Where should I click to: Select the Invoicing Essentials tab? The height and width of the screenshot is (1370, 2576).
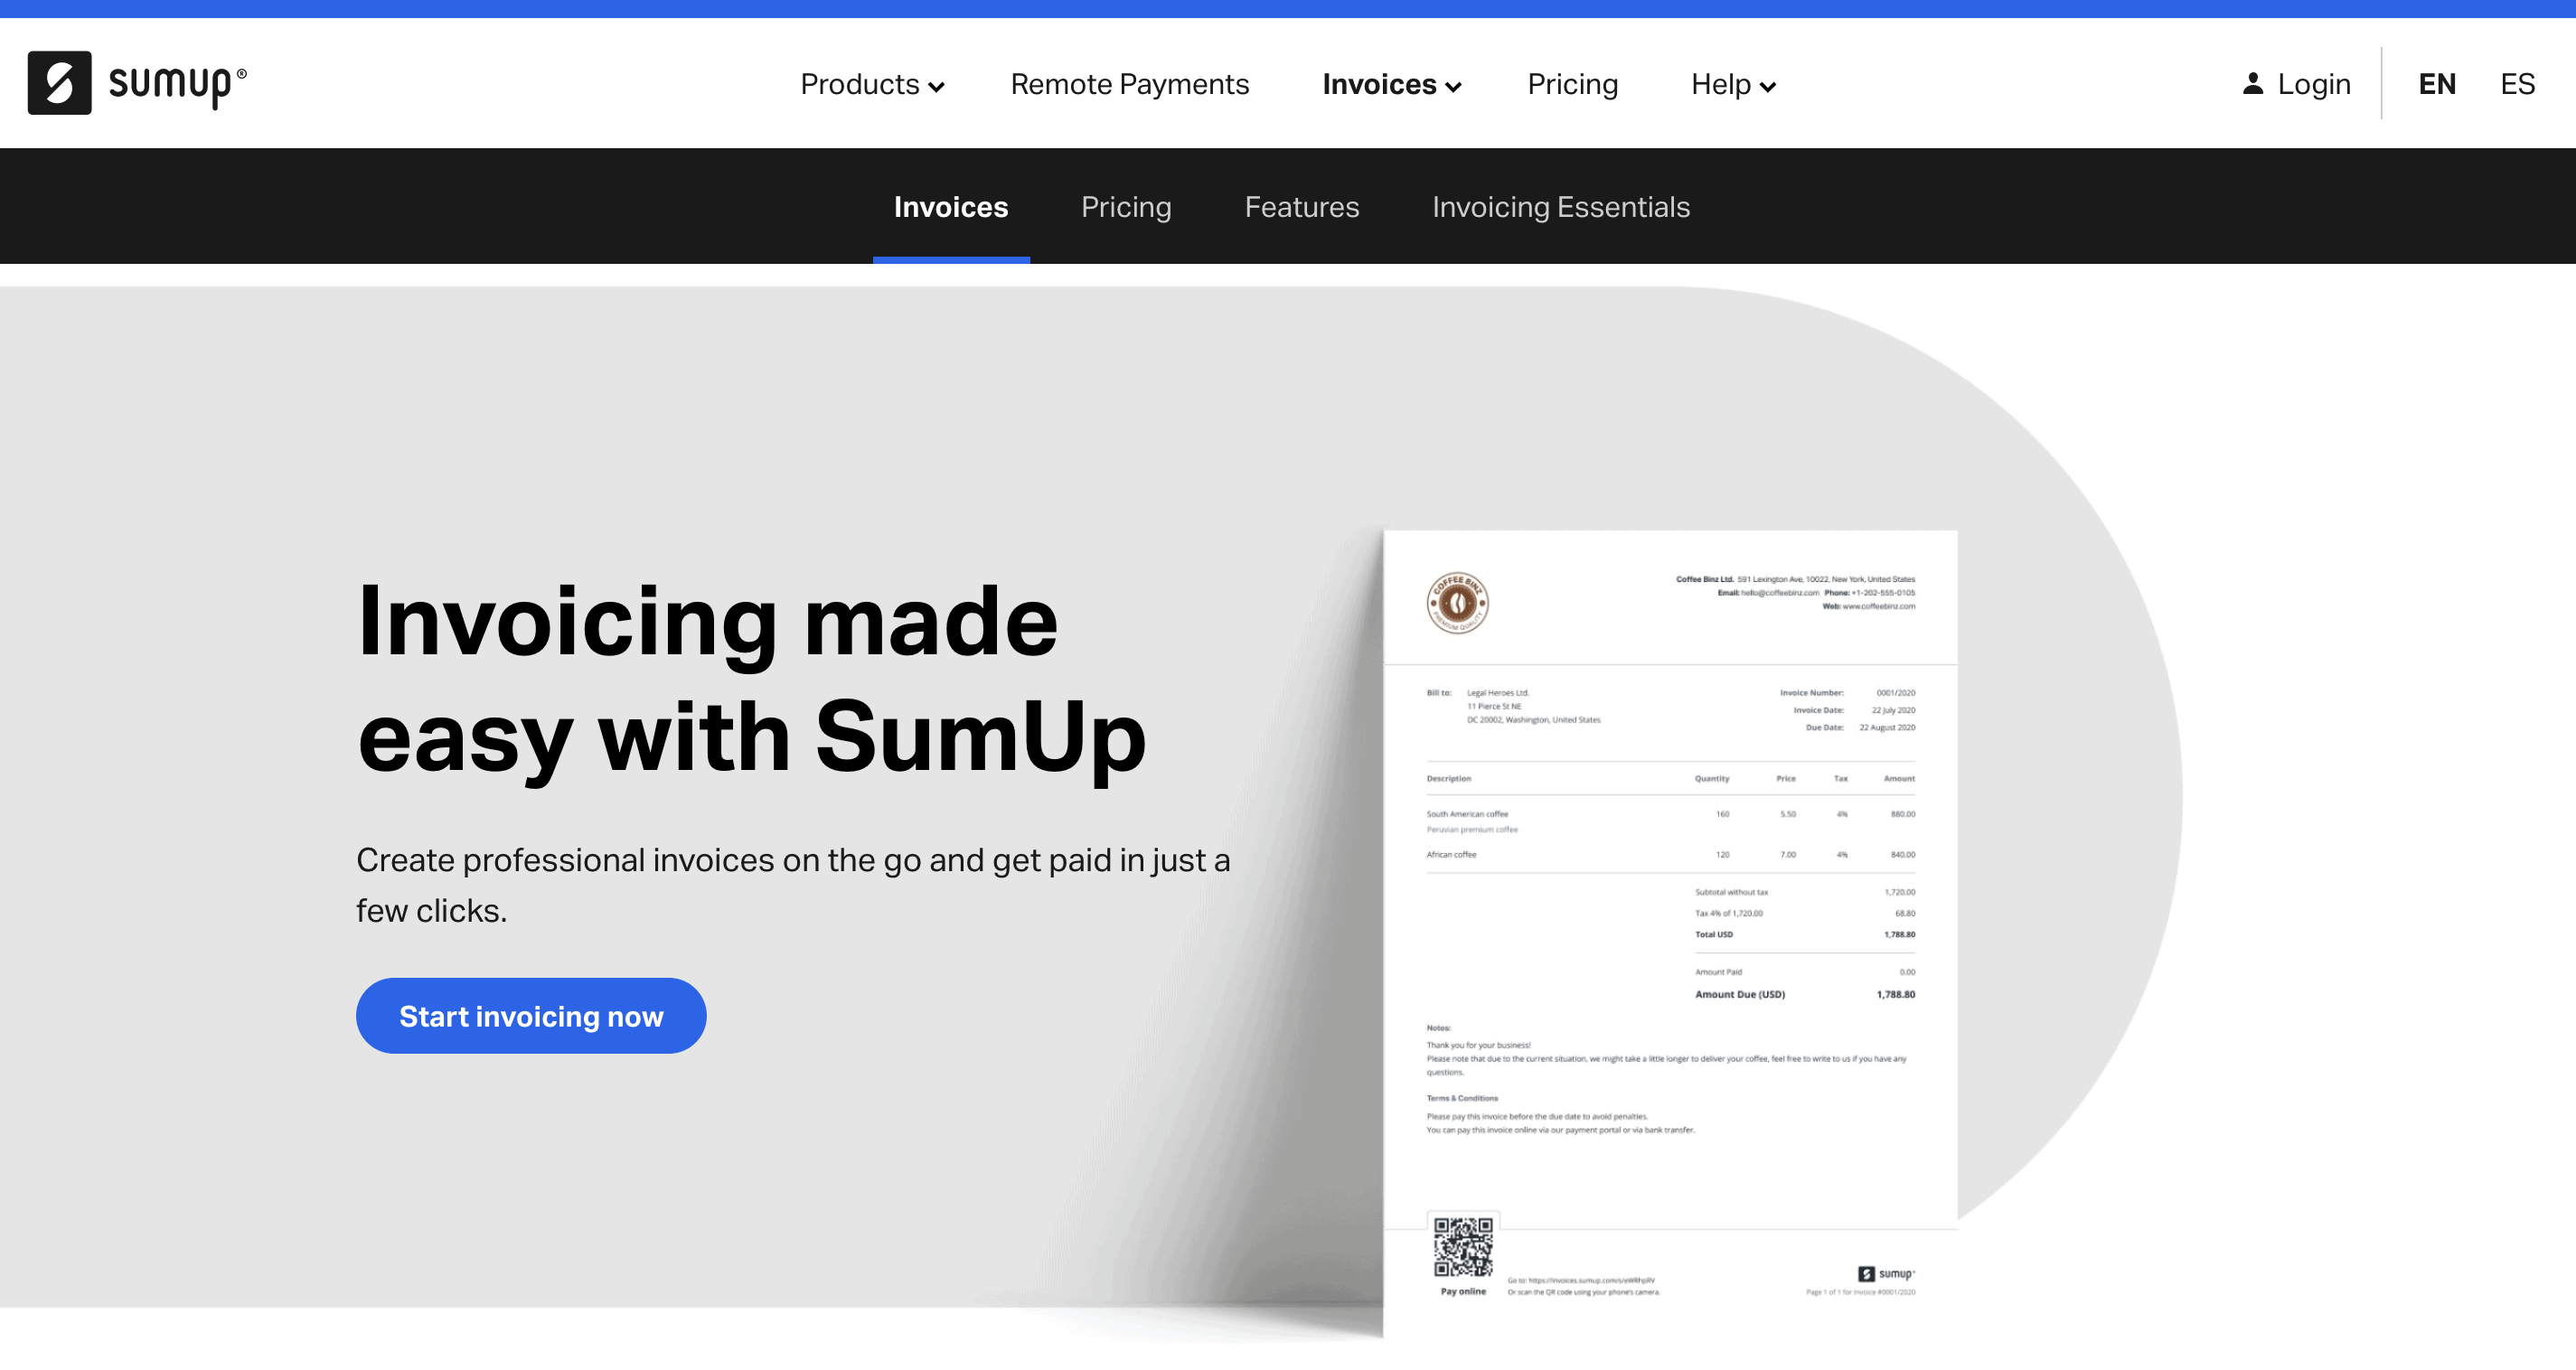1561,206
